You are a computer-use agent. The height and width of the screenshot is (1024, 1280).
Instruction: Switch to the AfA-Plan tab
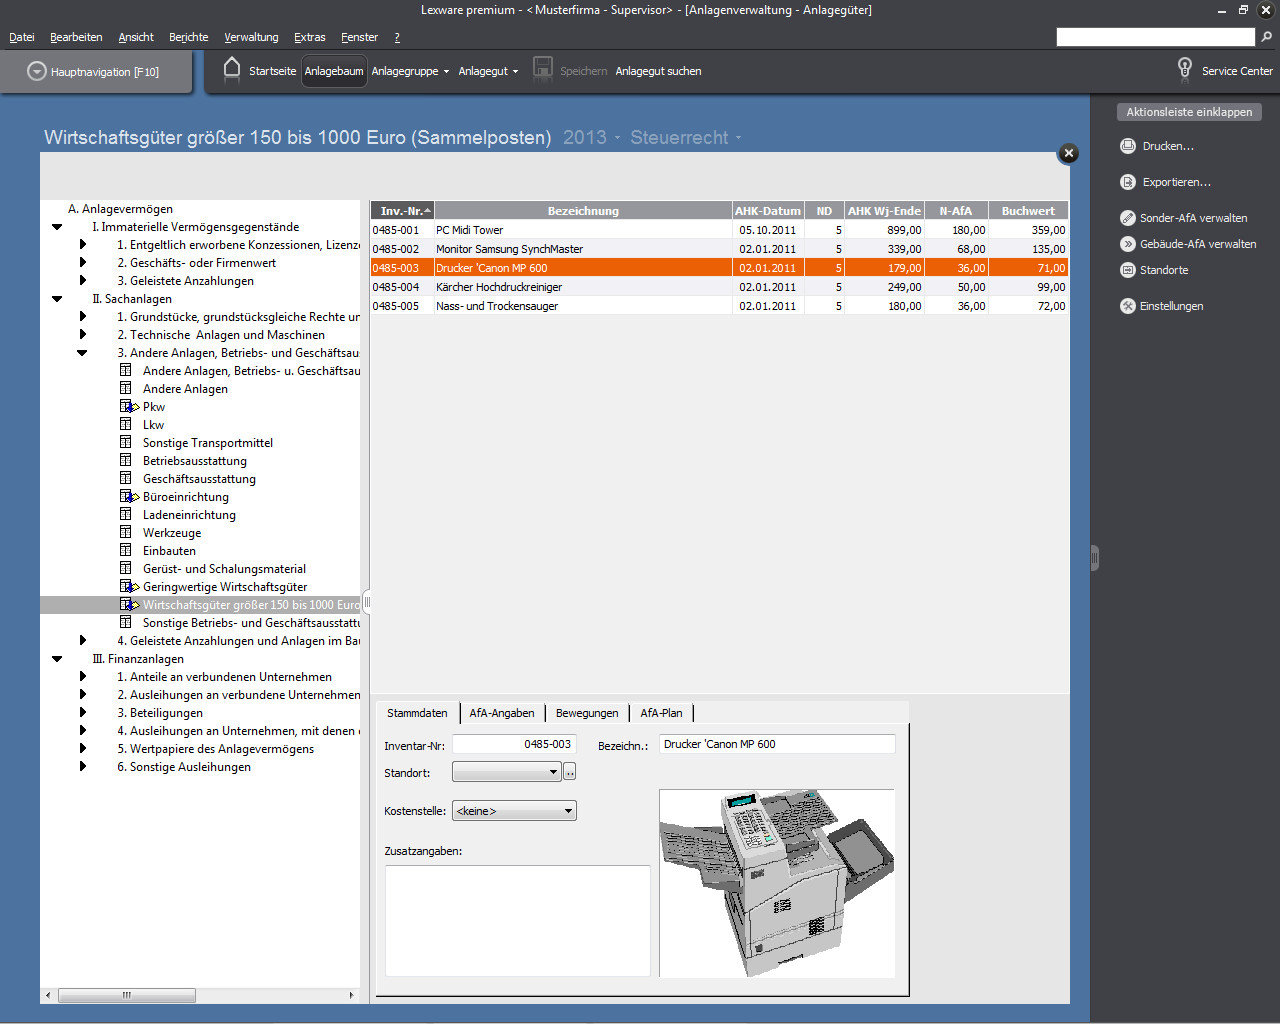(x=661, y=713)
